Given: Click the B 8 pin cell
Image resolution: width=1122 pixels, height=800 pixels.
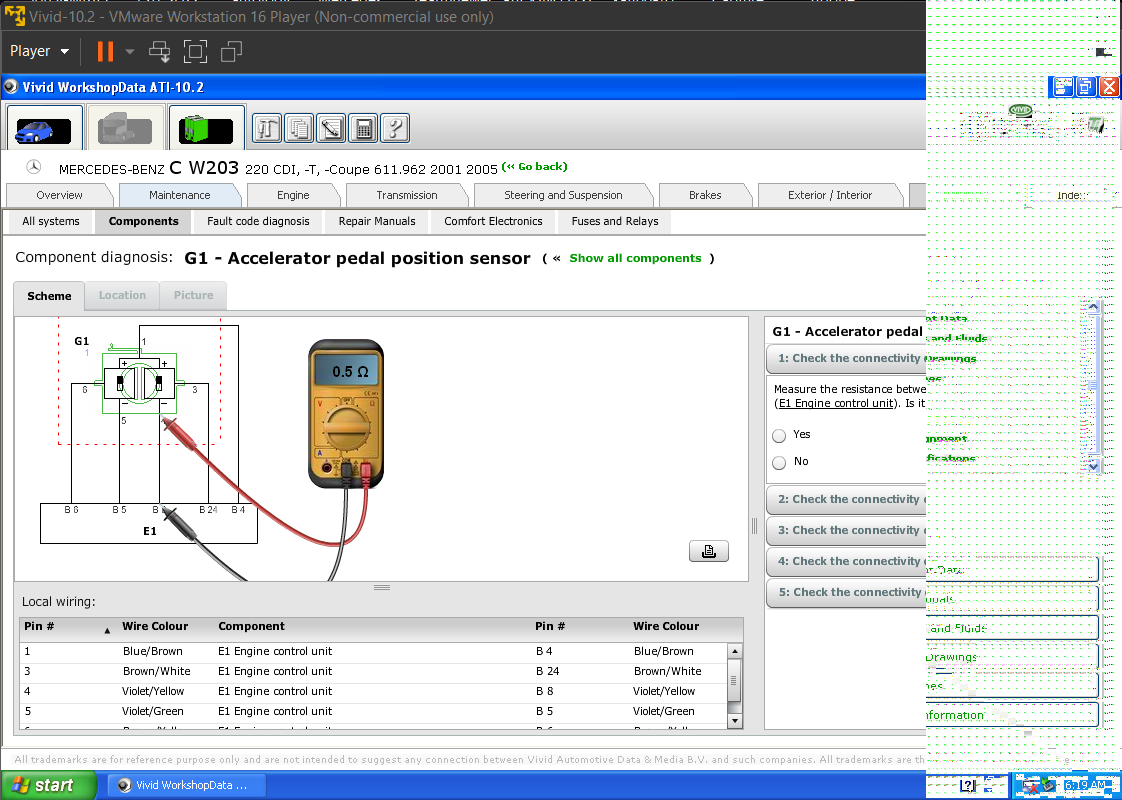Looking at the screenshot, I should [544, 692].
